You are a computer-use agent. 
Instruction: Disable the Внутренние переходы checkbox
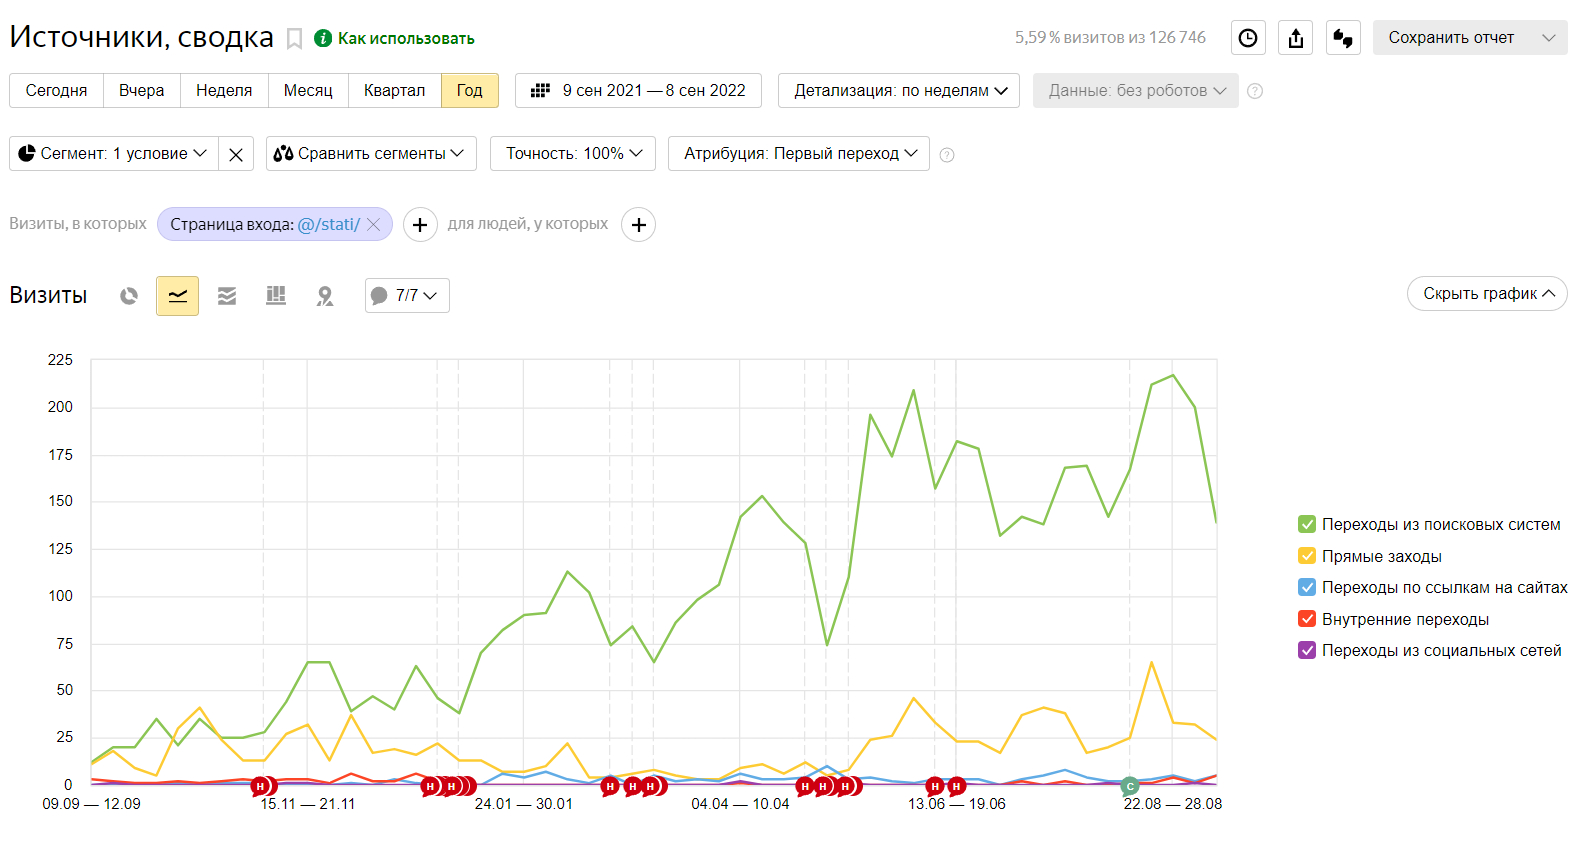coord(1307,619)
